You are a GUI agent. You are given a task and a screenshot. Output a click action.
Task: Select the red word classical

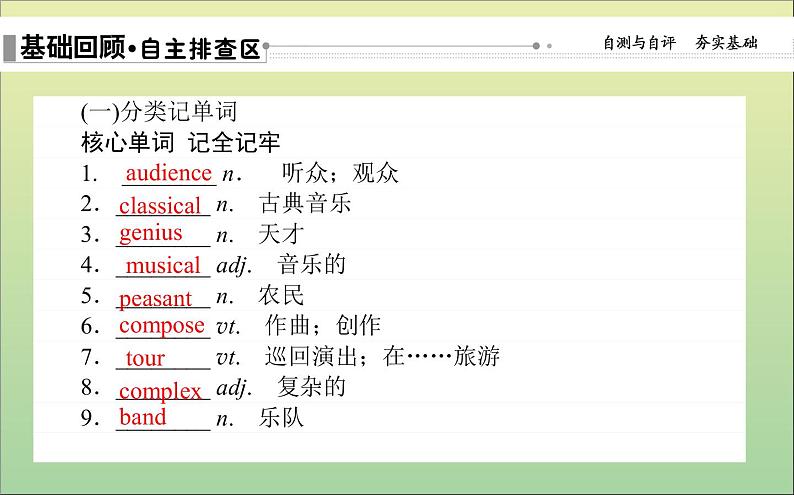(160, 205)
